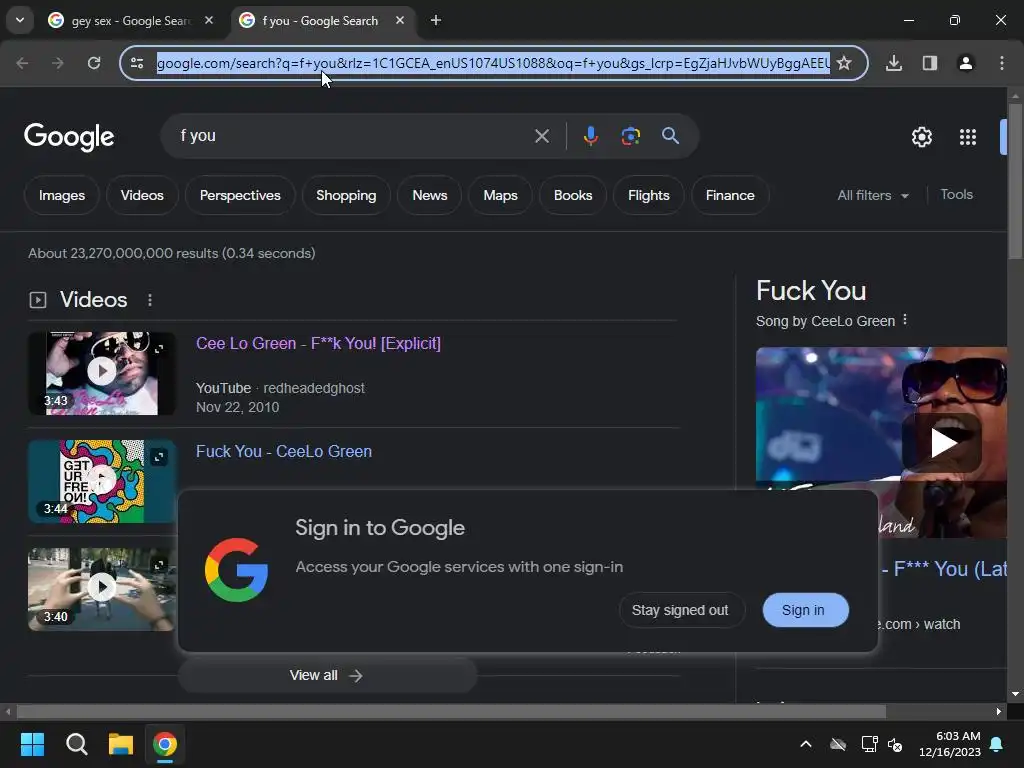The width and height of the screenshot is (1024, 768).
Task: Toggle Chrome side panel
Action: pyautogui.click(x=930, y=63)
